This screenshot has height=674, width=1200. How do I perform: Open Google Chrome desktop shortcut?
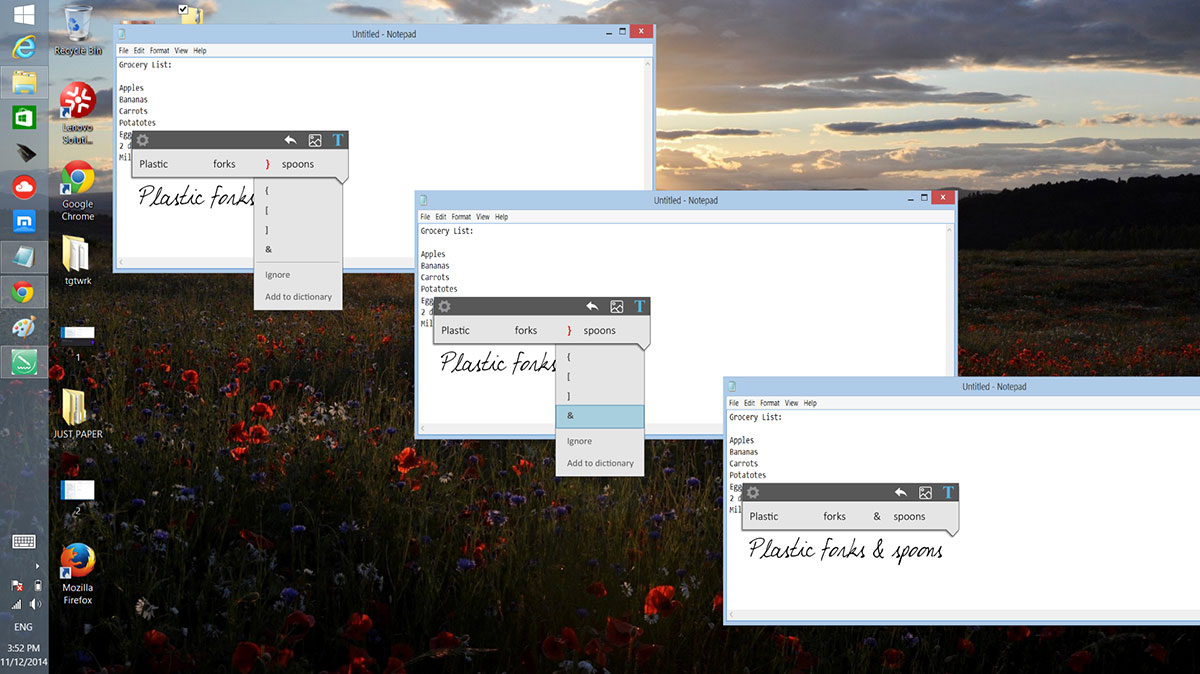point(77,191)
